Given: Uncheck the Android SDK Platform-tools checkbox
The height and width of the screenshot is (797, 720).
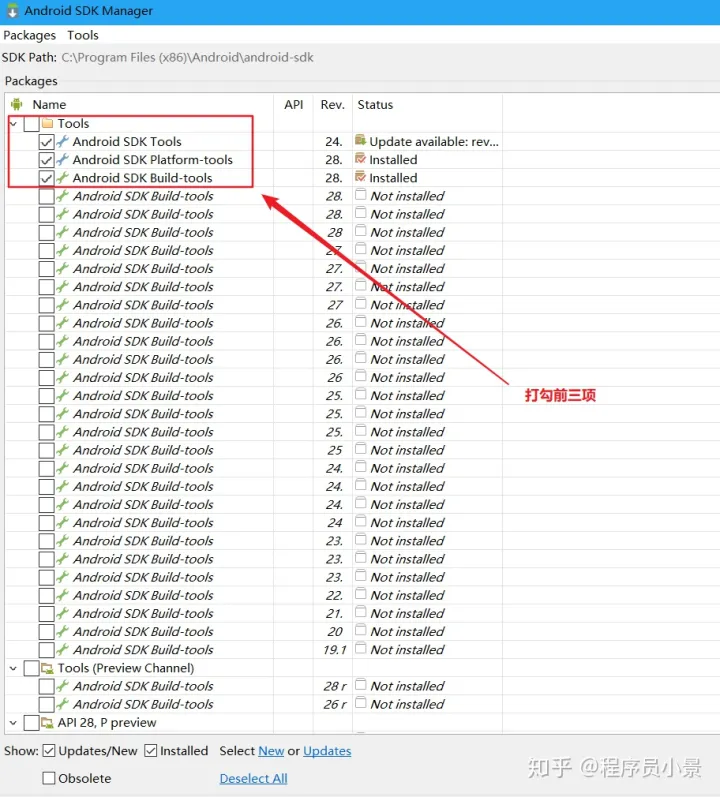Looking at the screenshot, I should (47, 160).
